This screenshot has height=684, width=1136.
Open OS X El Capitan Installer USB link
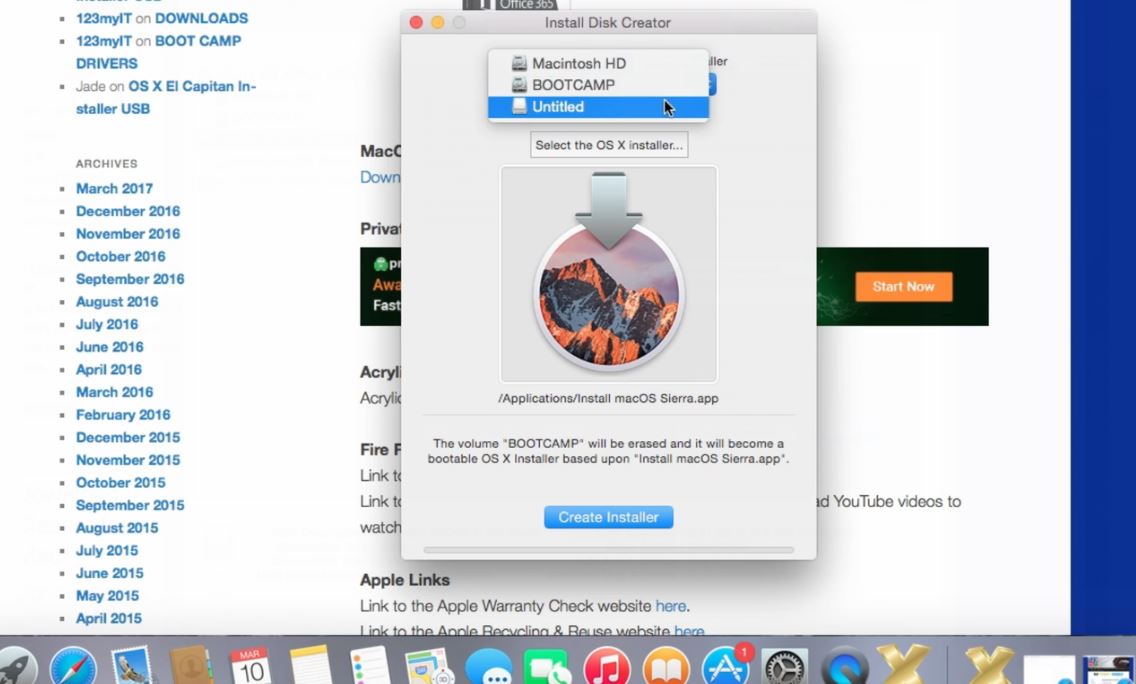coord(166,97)
